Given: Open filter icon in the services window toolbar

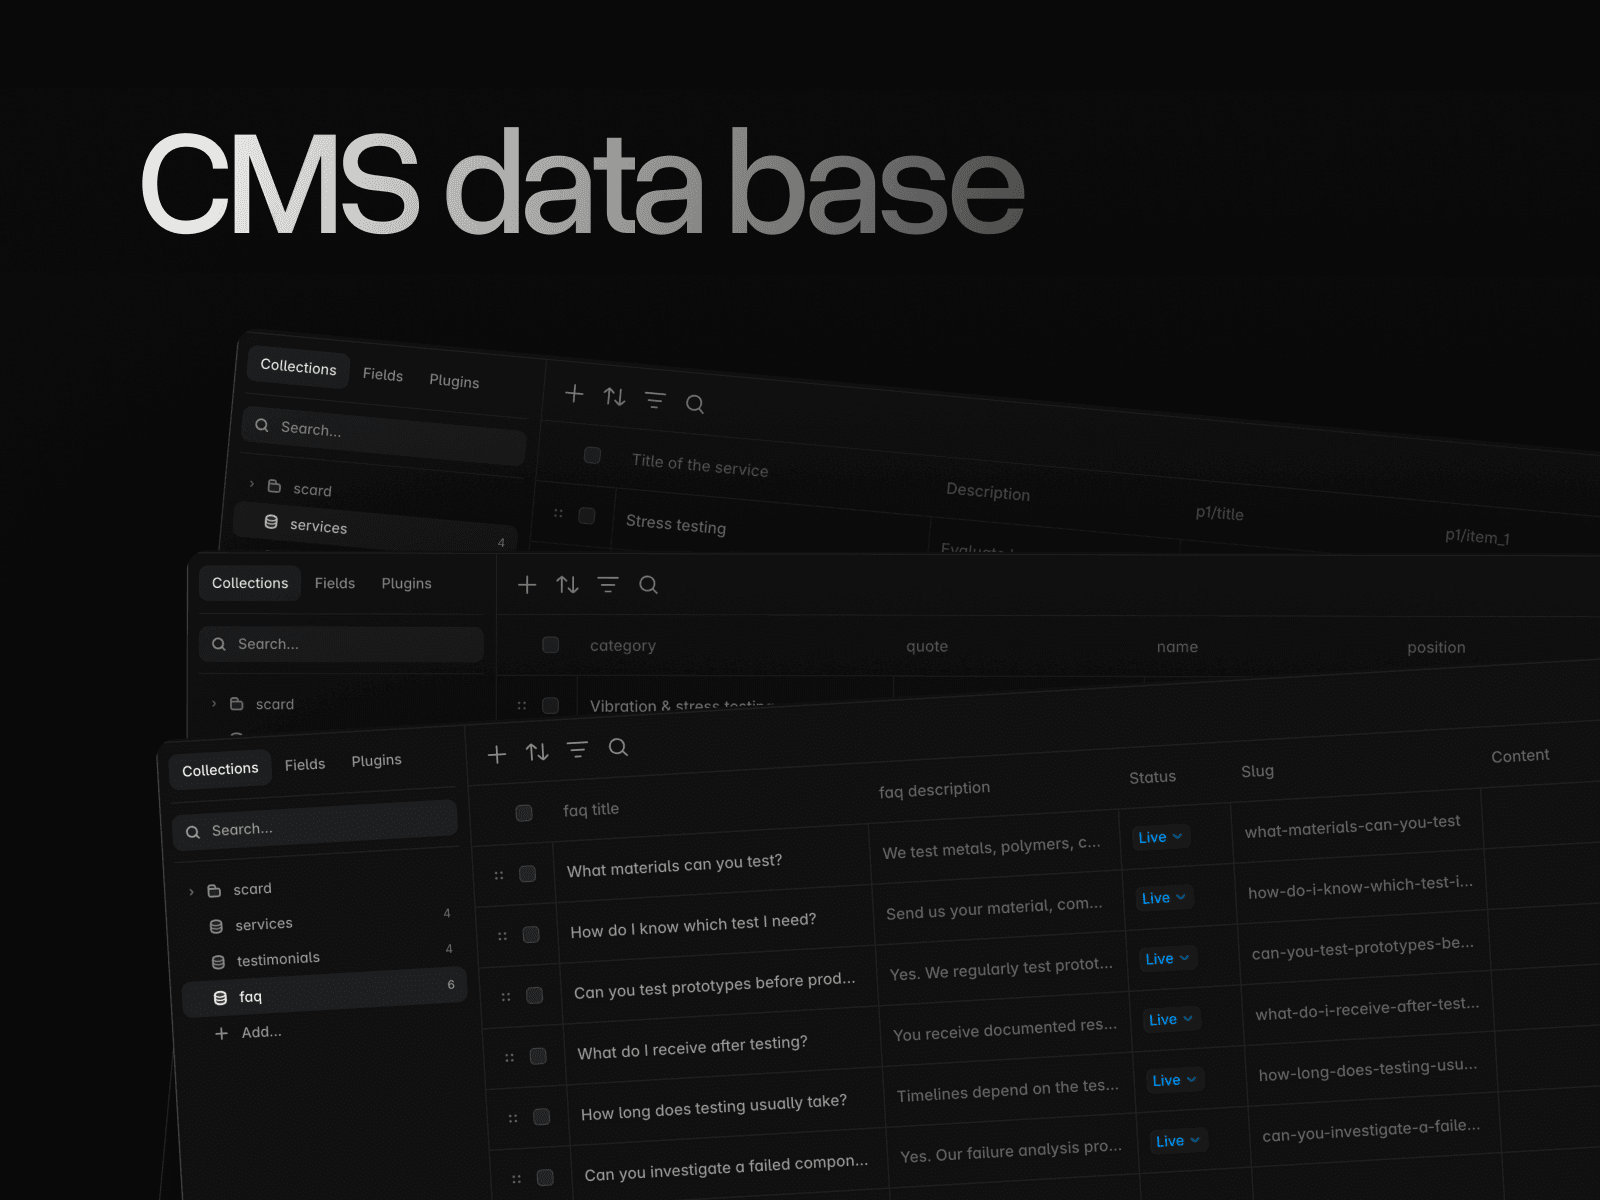Looking at the screenshot, I should (655, 400).
